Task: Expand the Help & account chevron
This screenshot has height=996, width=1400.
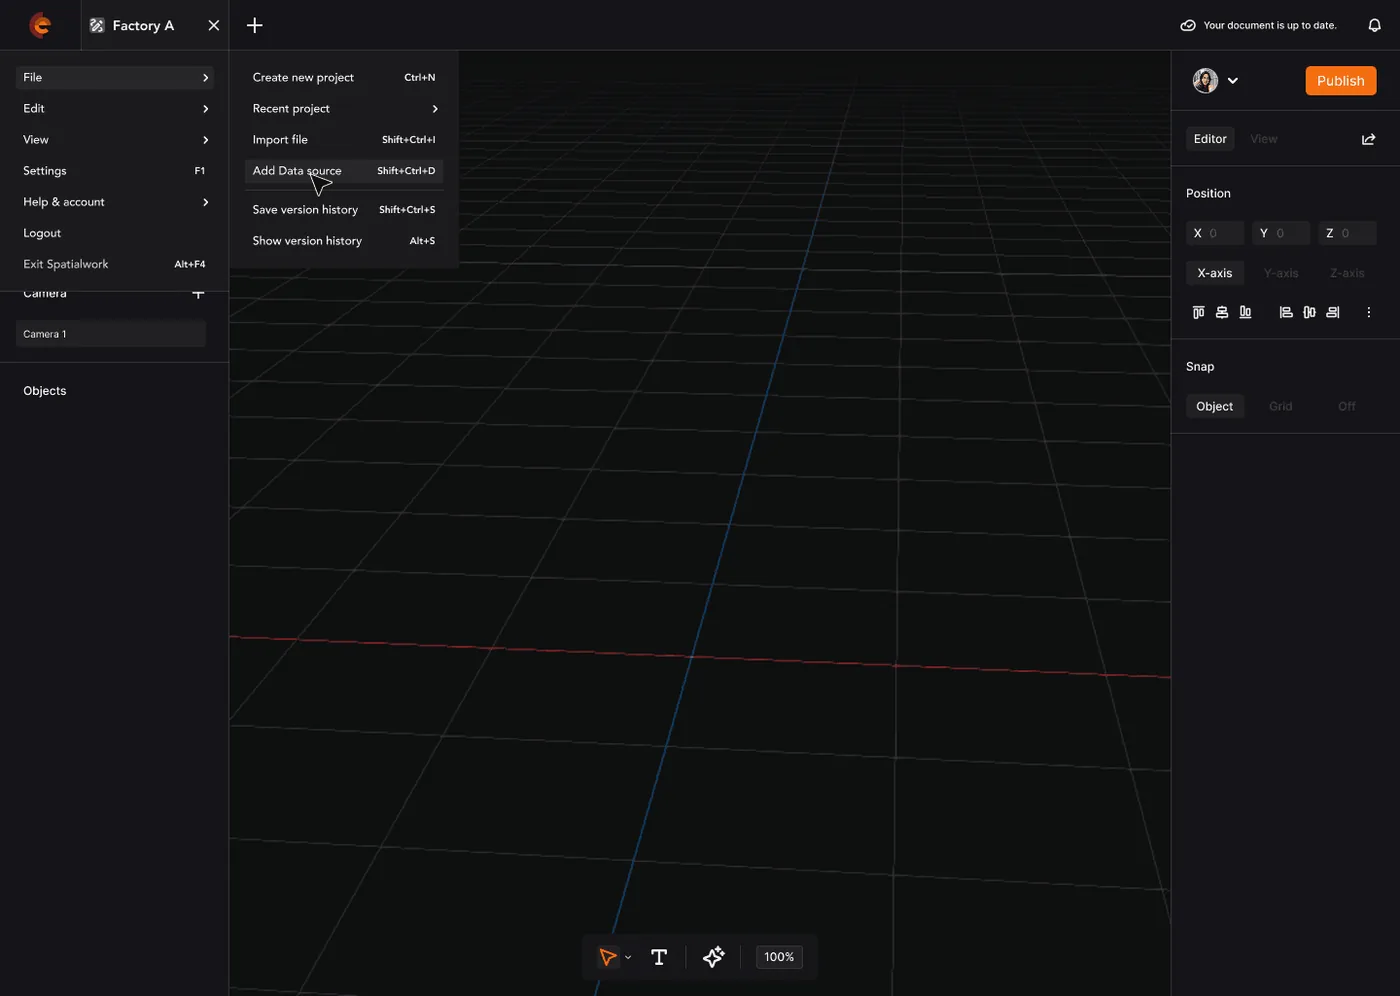Action: click(206, 202)
